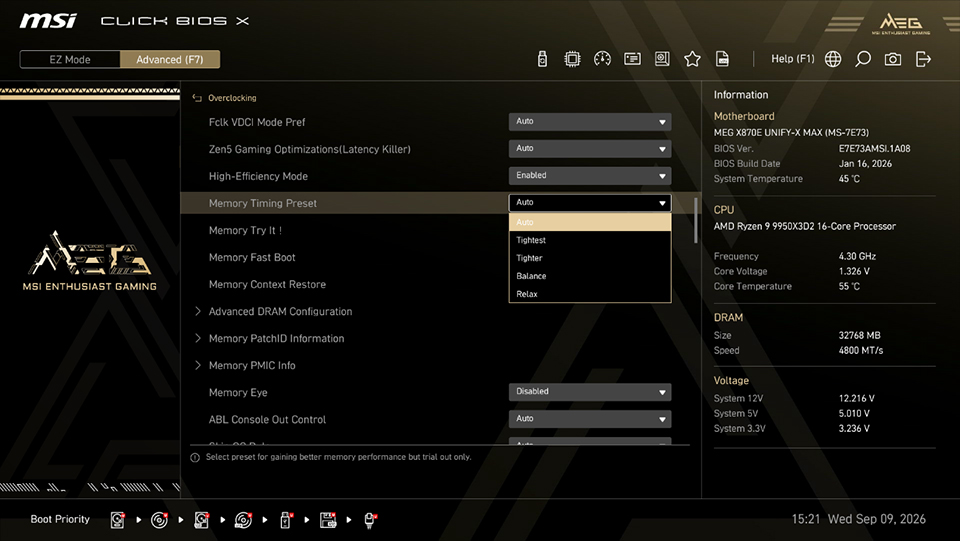Choose Tightest memory timing preset
Image resolution: width=960 pixels, height=541 pixels.
tap(590, 240)
